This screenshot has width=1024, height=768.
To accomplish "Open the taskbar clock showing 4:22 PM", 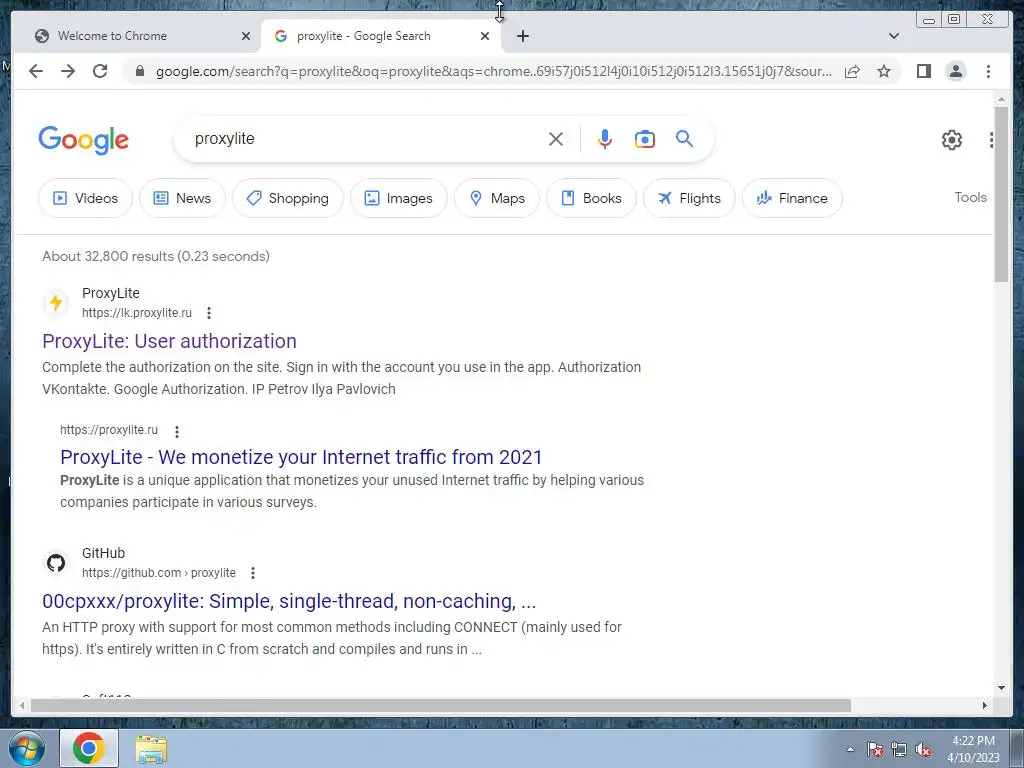I will 973,749.
